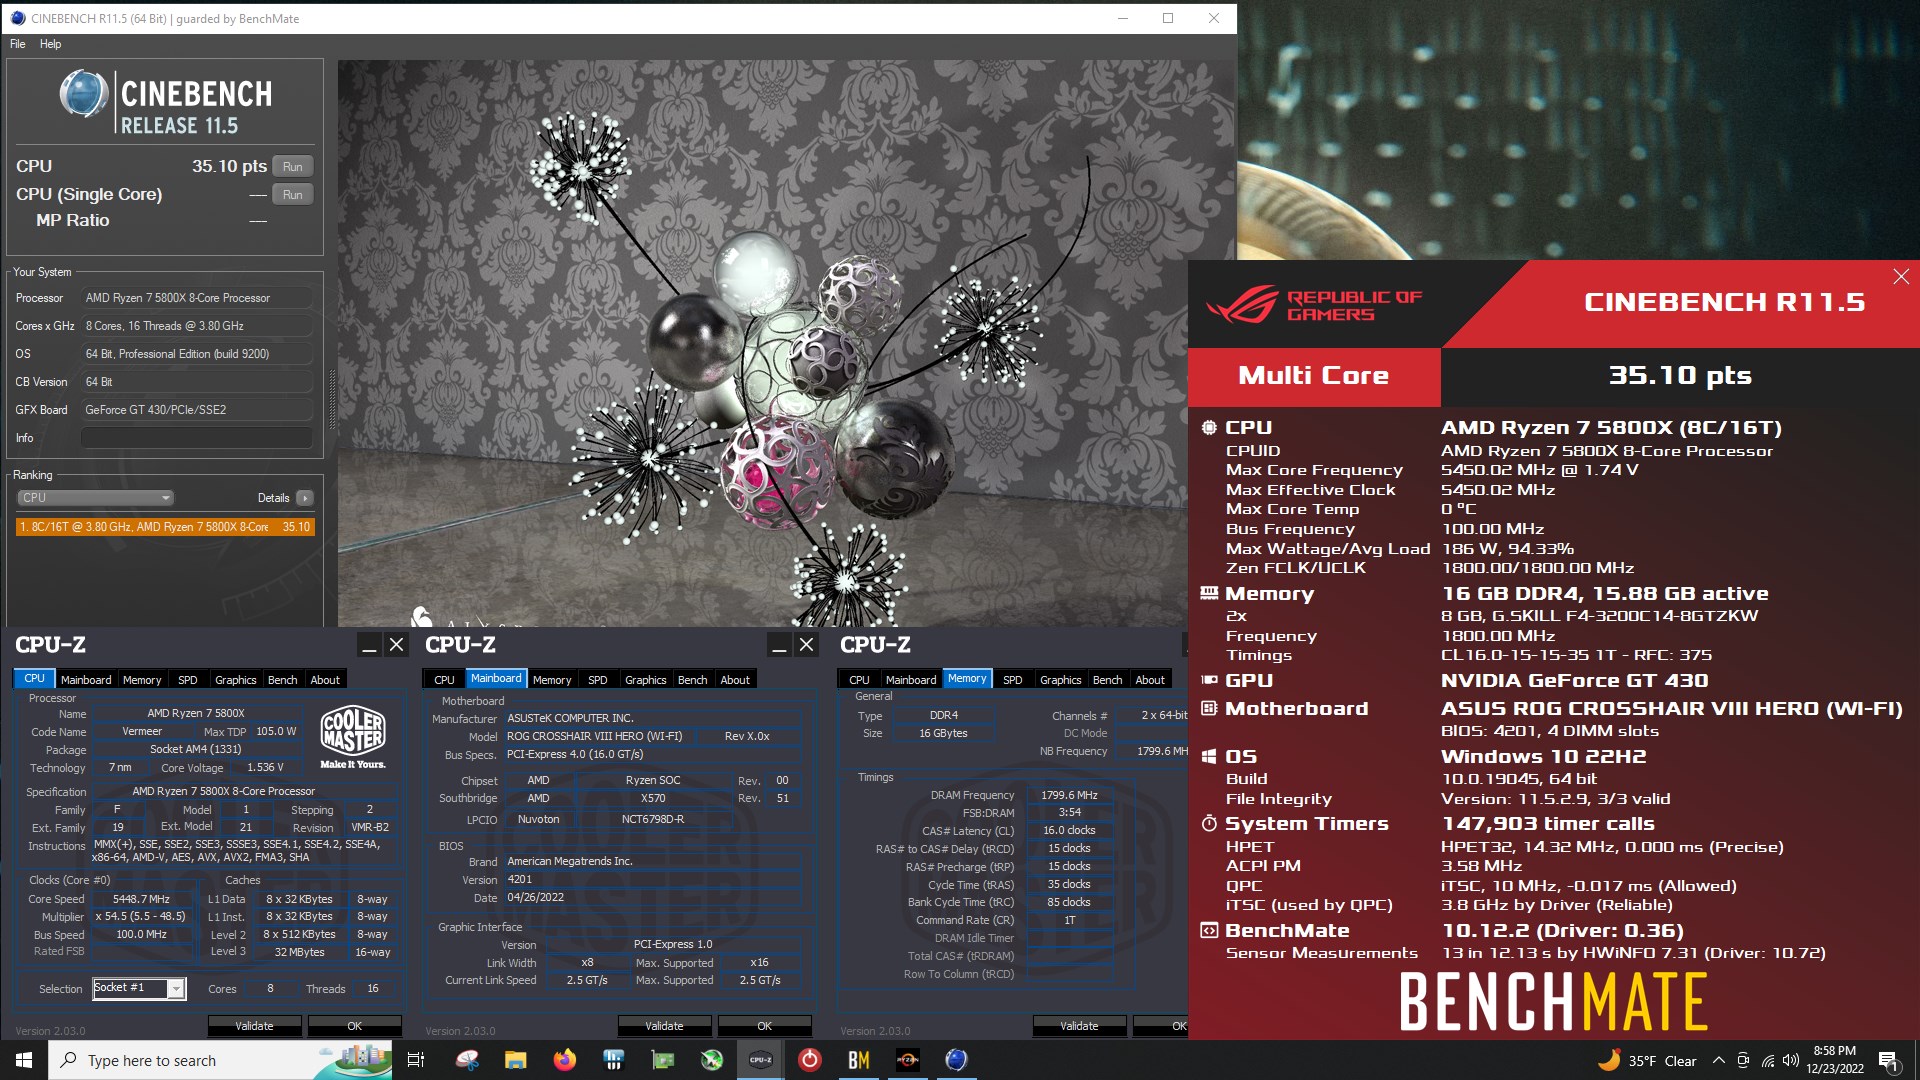Click the Multi Core label in BenchMate
This screenshot has height=1080, width=1920.
(x=1313, y=376)
